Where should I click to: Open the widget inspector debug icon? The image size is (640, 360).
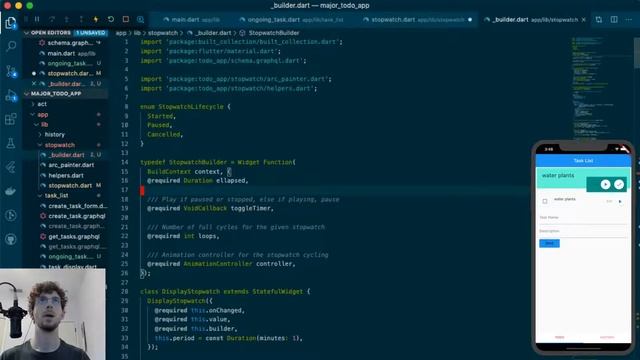click(x=140, y=19)
